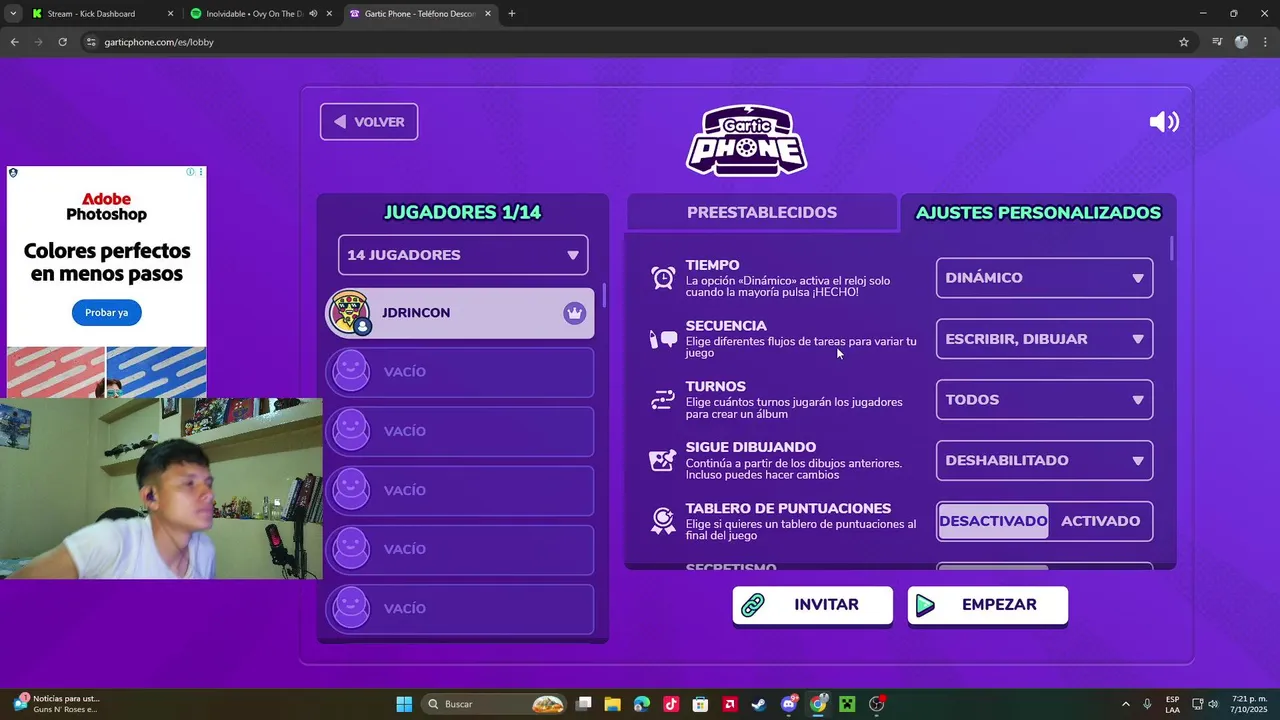Open AMD software from the taskbar
The image size is (1280, 720).
click(730, 704)
